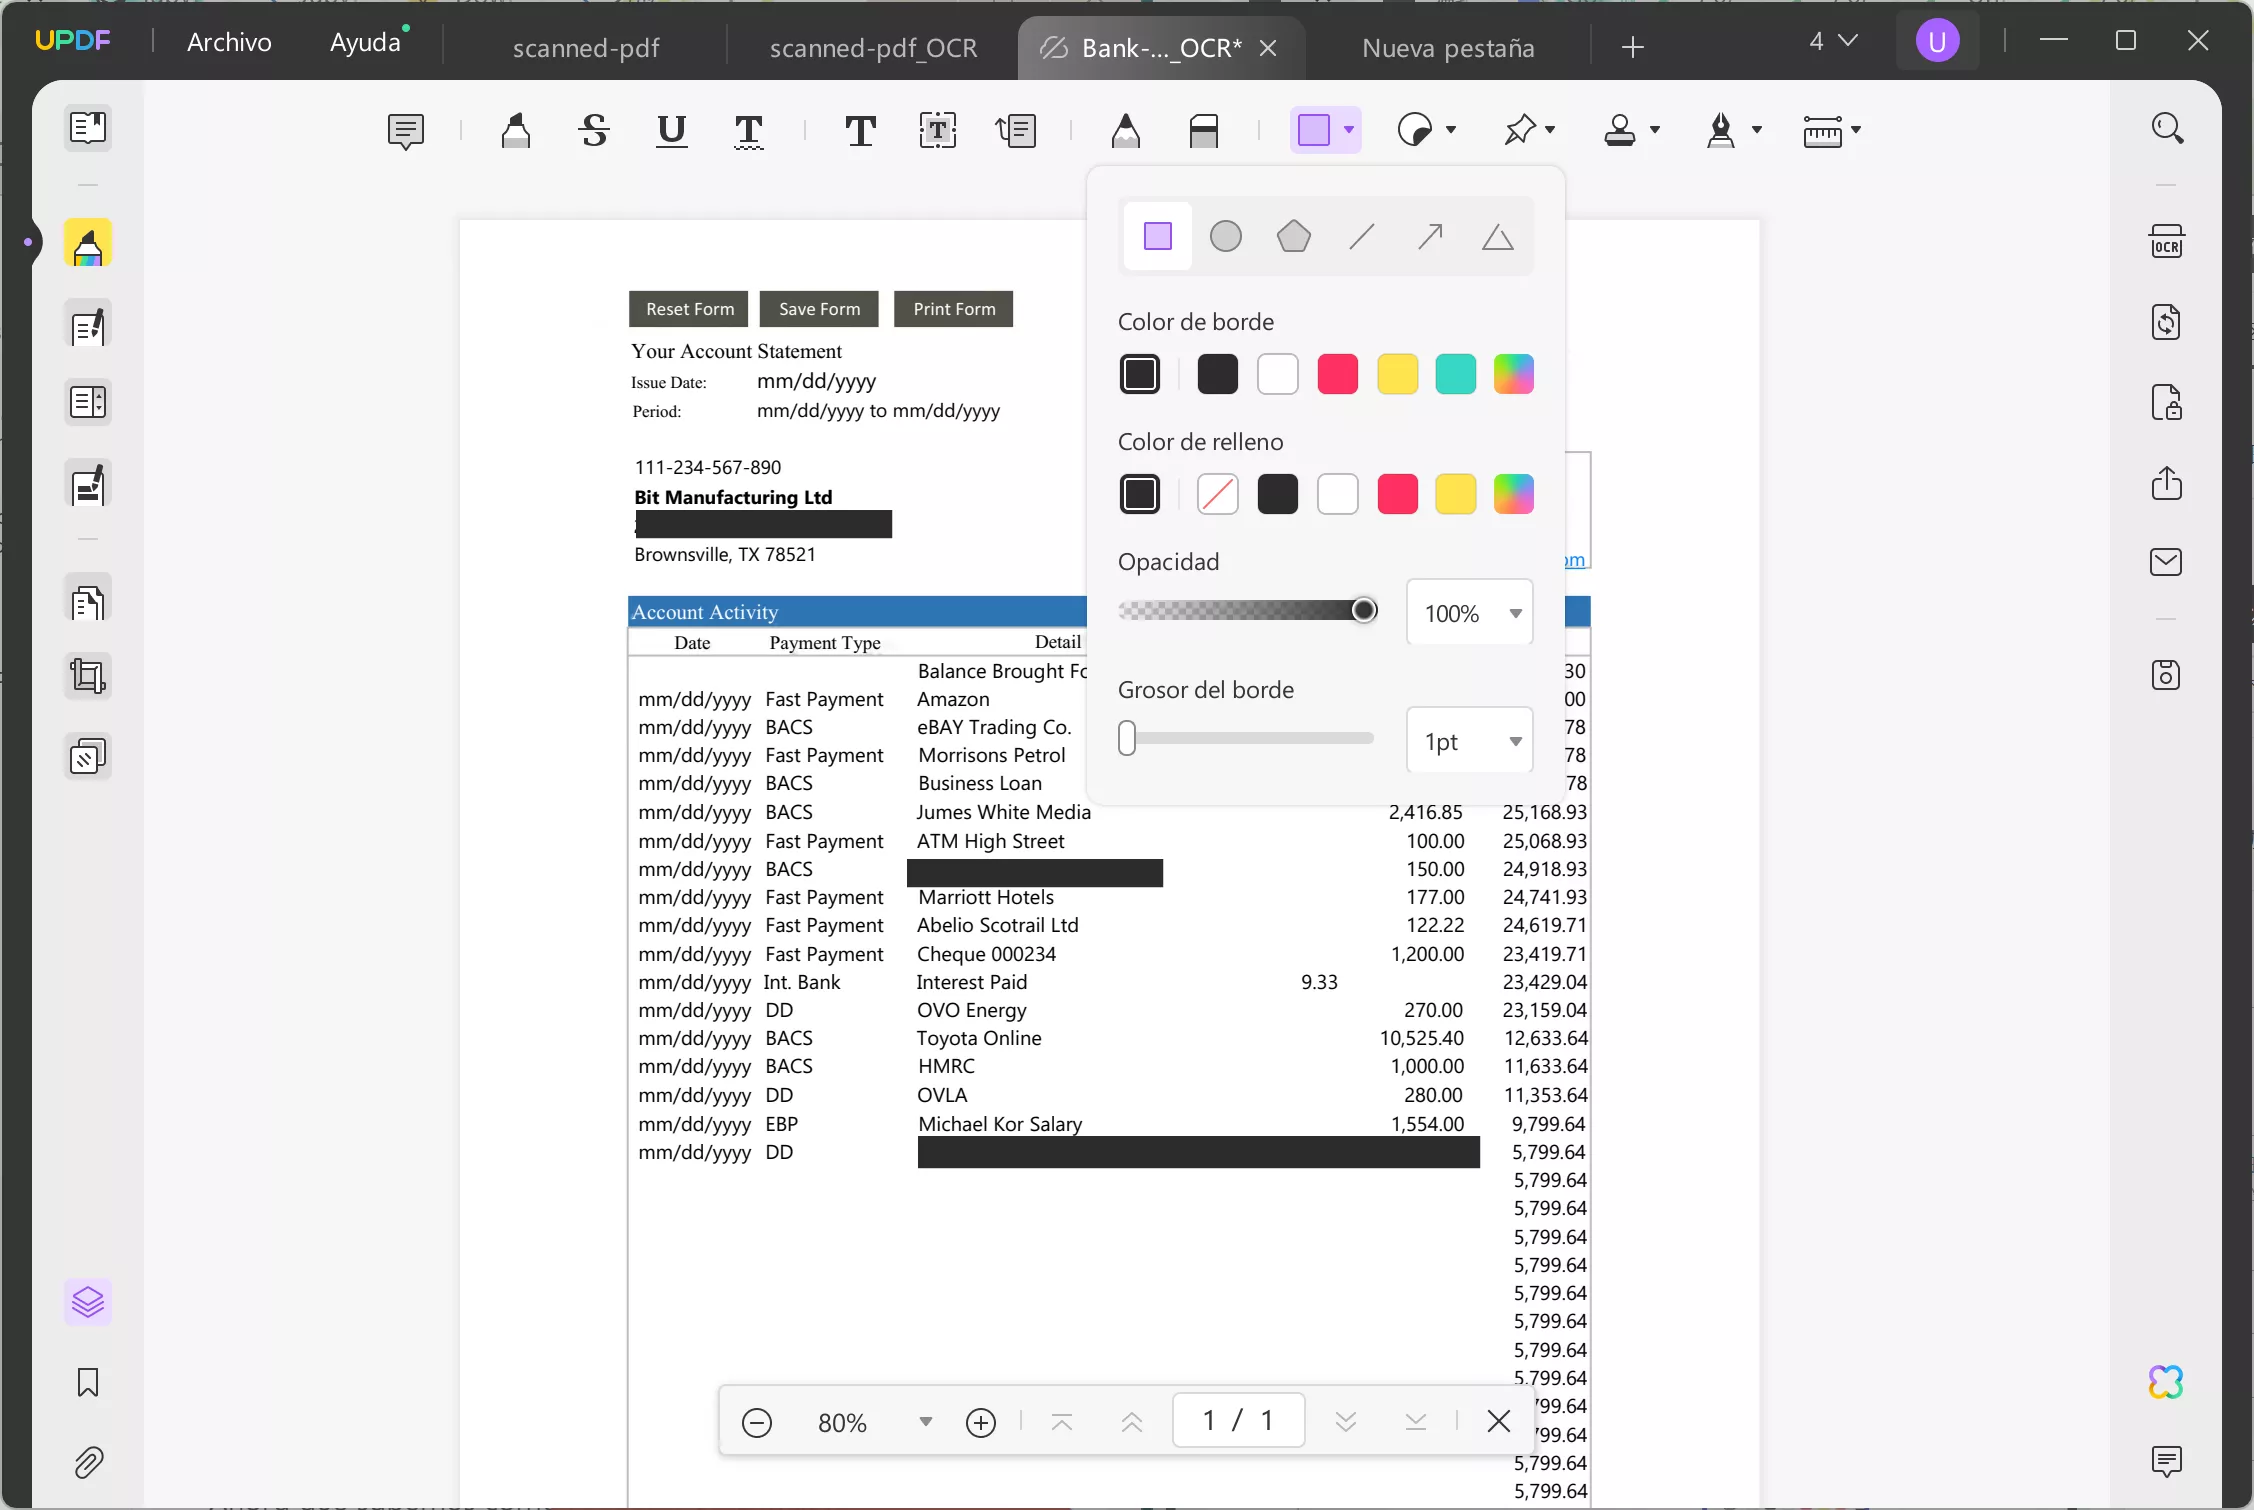Viewport: 2254px width, 1510px height.
Task: Activate the underline text tool
Action: coord(671,131)
